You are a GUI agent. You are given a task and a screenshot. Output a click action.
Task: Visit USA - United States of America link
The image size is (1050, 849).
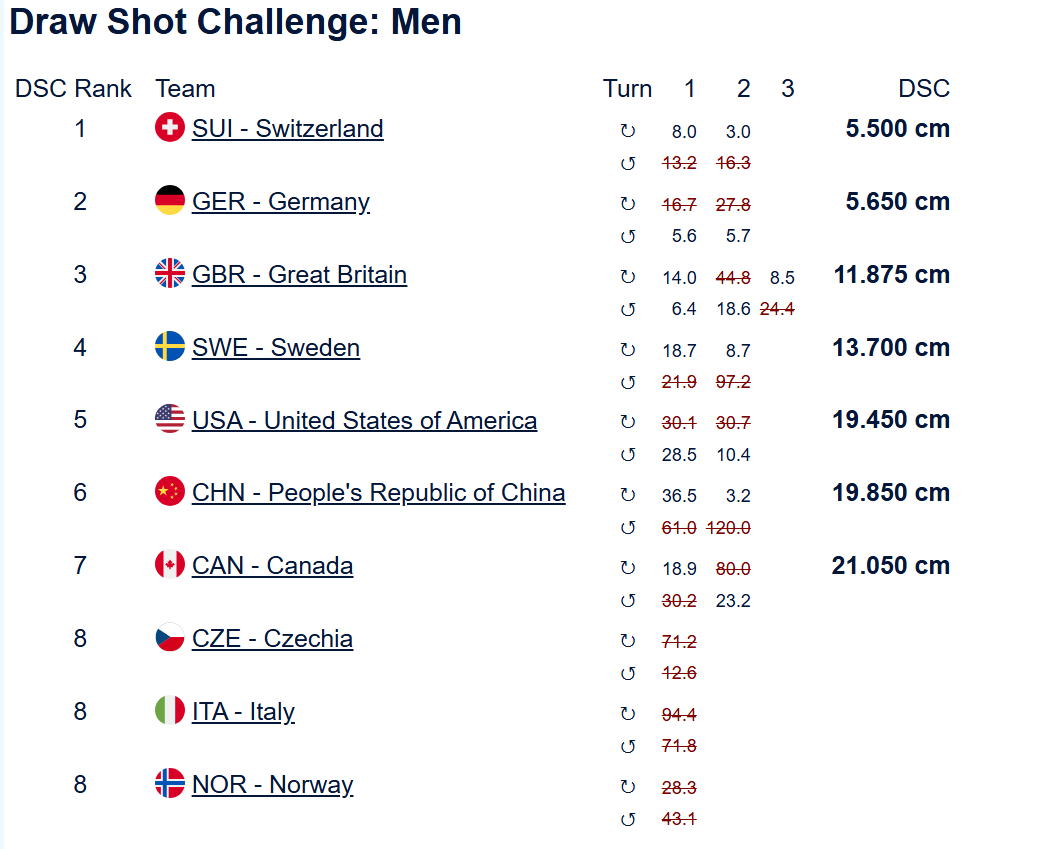364,421
